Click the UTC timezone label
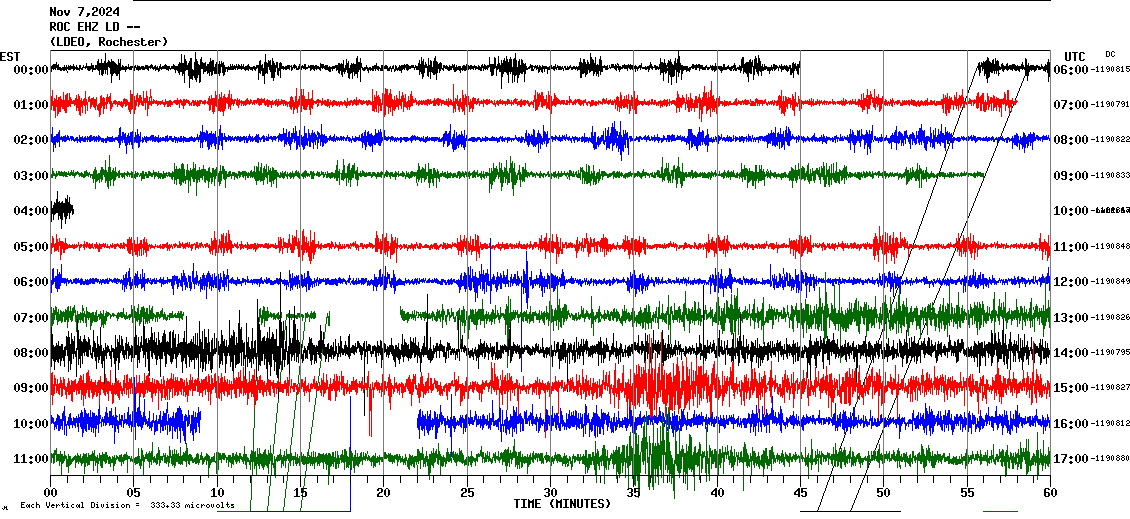The width and height of the screenshot is (1130, 519). point(1075,56)
